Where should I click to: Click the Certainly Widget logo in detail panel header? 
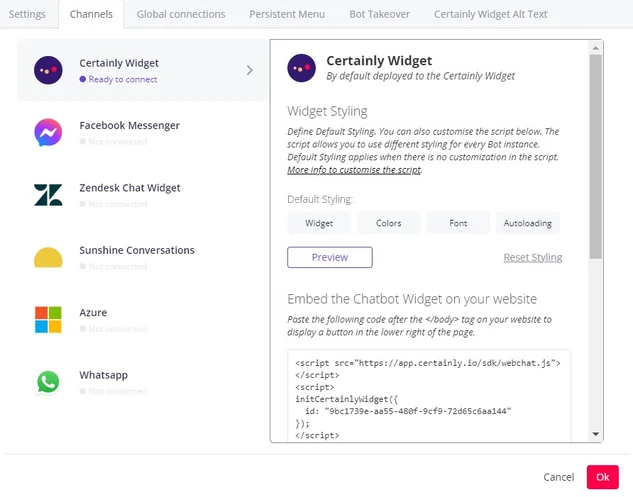click(x=302, y=68)
